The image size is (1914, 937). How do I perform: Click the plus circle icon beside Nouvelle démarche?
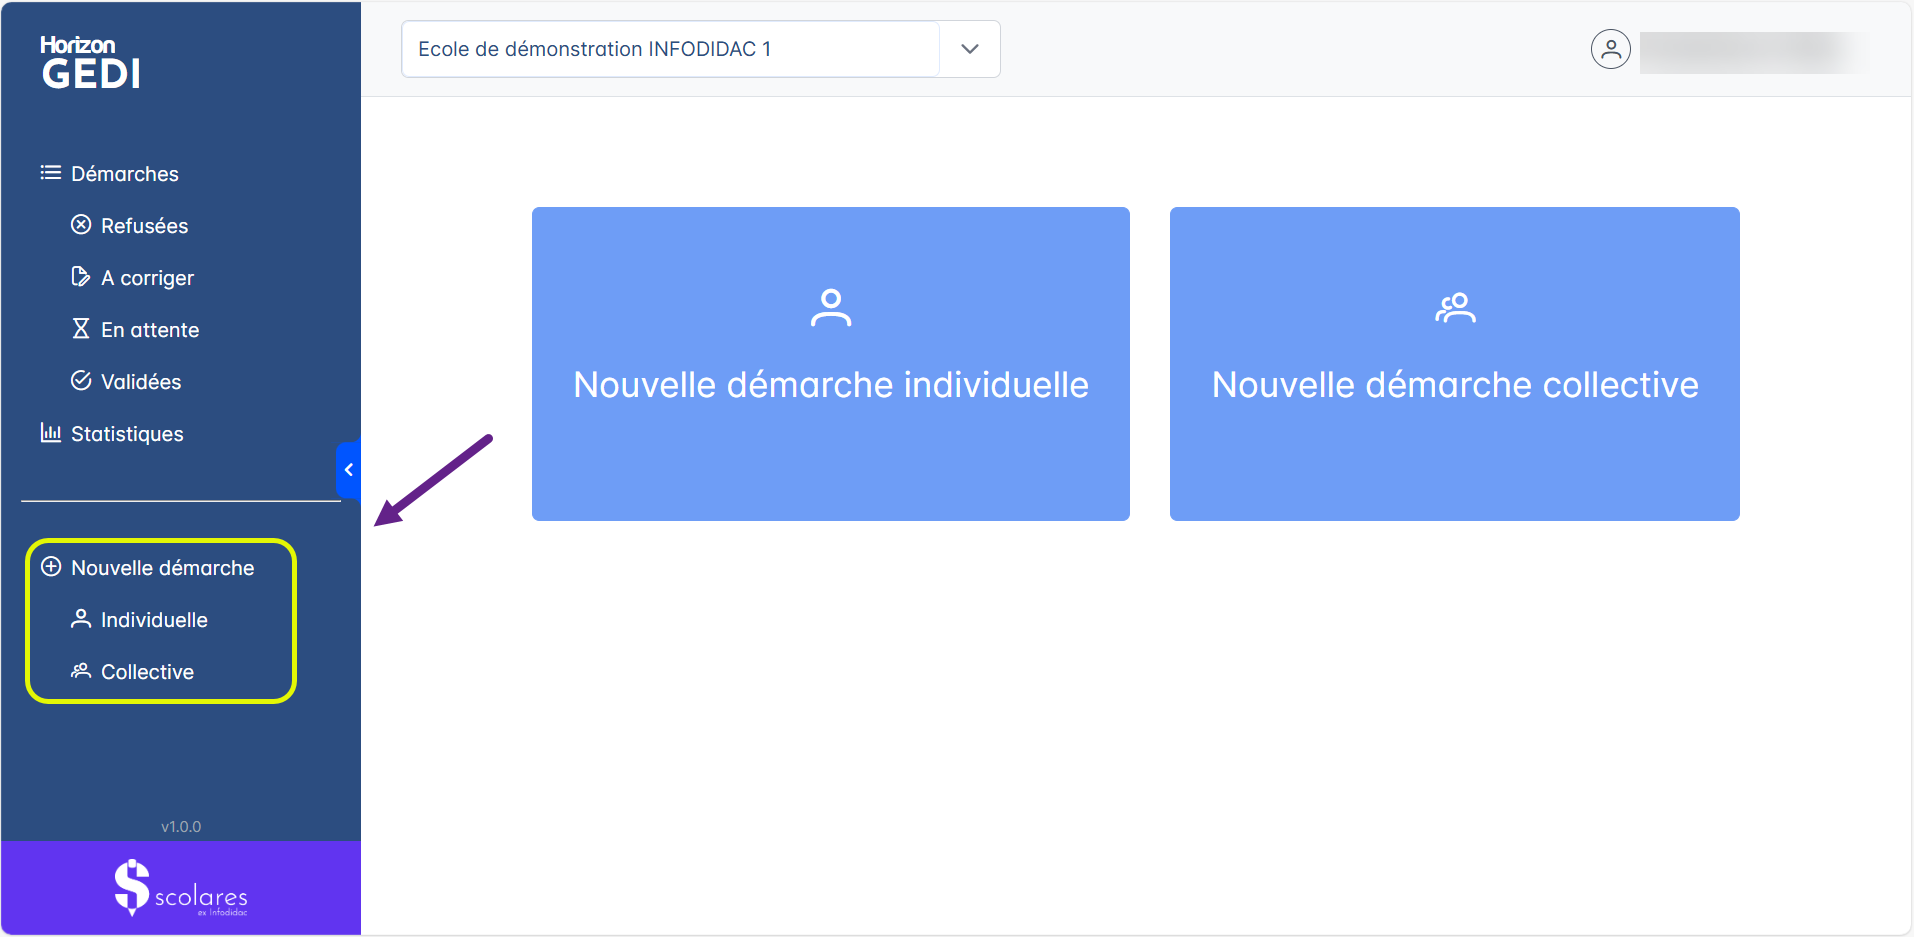click(x=51, y=567)
